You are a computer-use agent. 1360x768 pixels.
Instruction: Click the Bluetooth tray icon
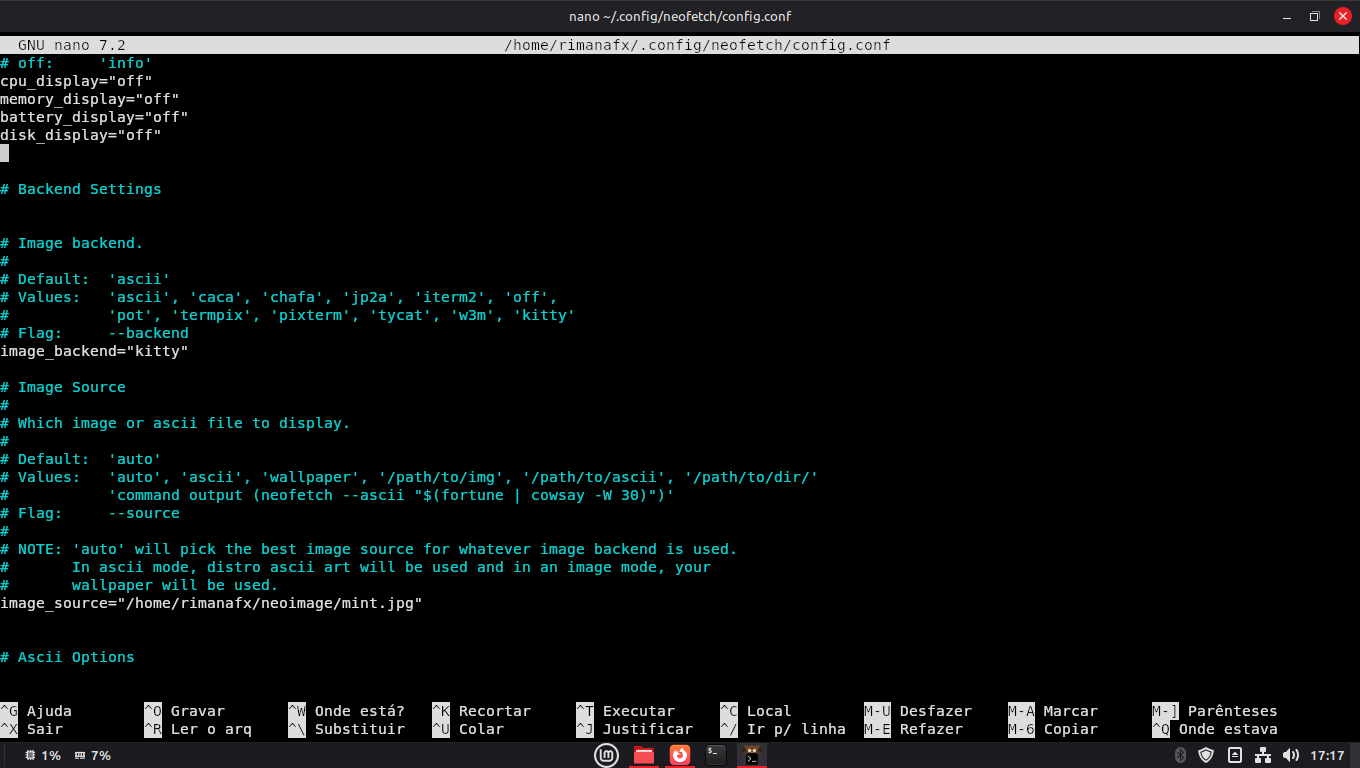coord(1179,755)
